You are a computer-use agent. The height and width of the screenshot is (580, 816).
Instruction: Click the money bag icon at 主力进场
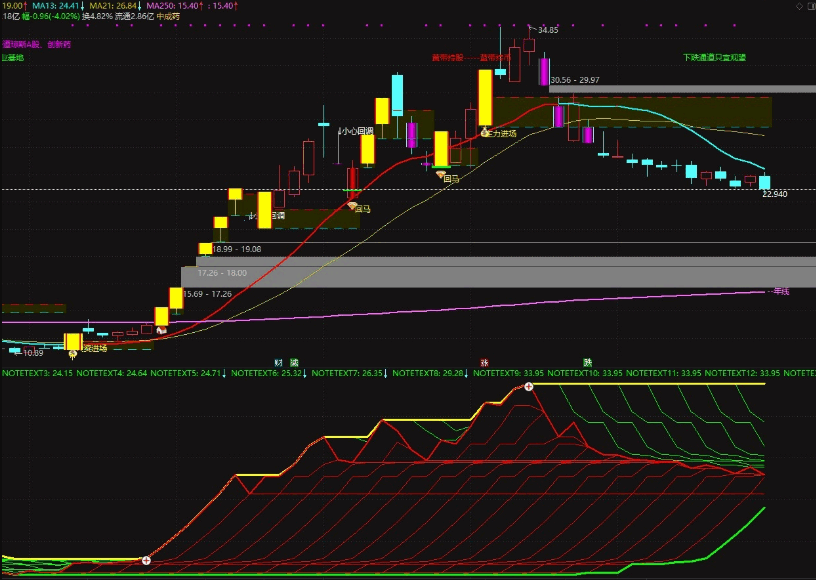484,132
